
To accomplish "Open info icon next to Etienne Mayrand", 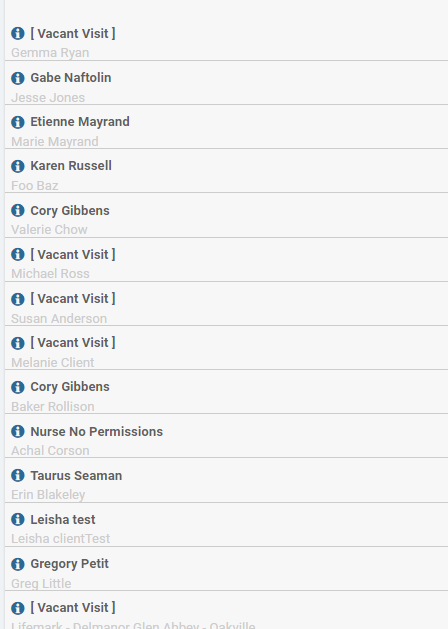I will (18, 122).
